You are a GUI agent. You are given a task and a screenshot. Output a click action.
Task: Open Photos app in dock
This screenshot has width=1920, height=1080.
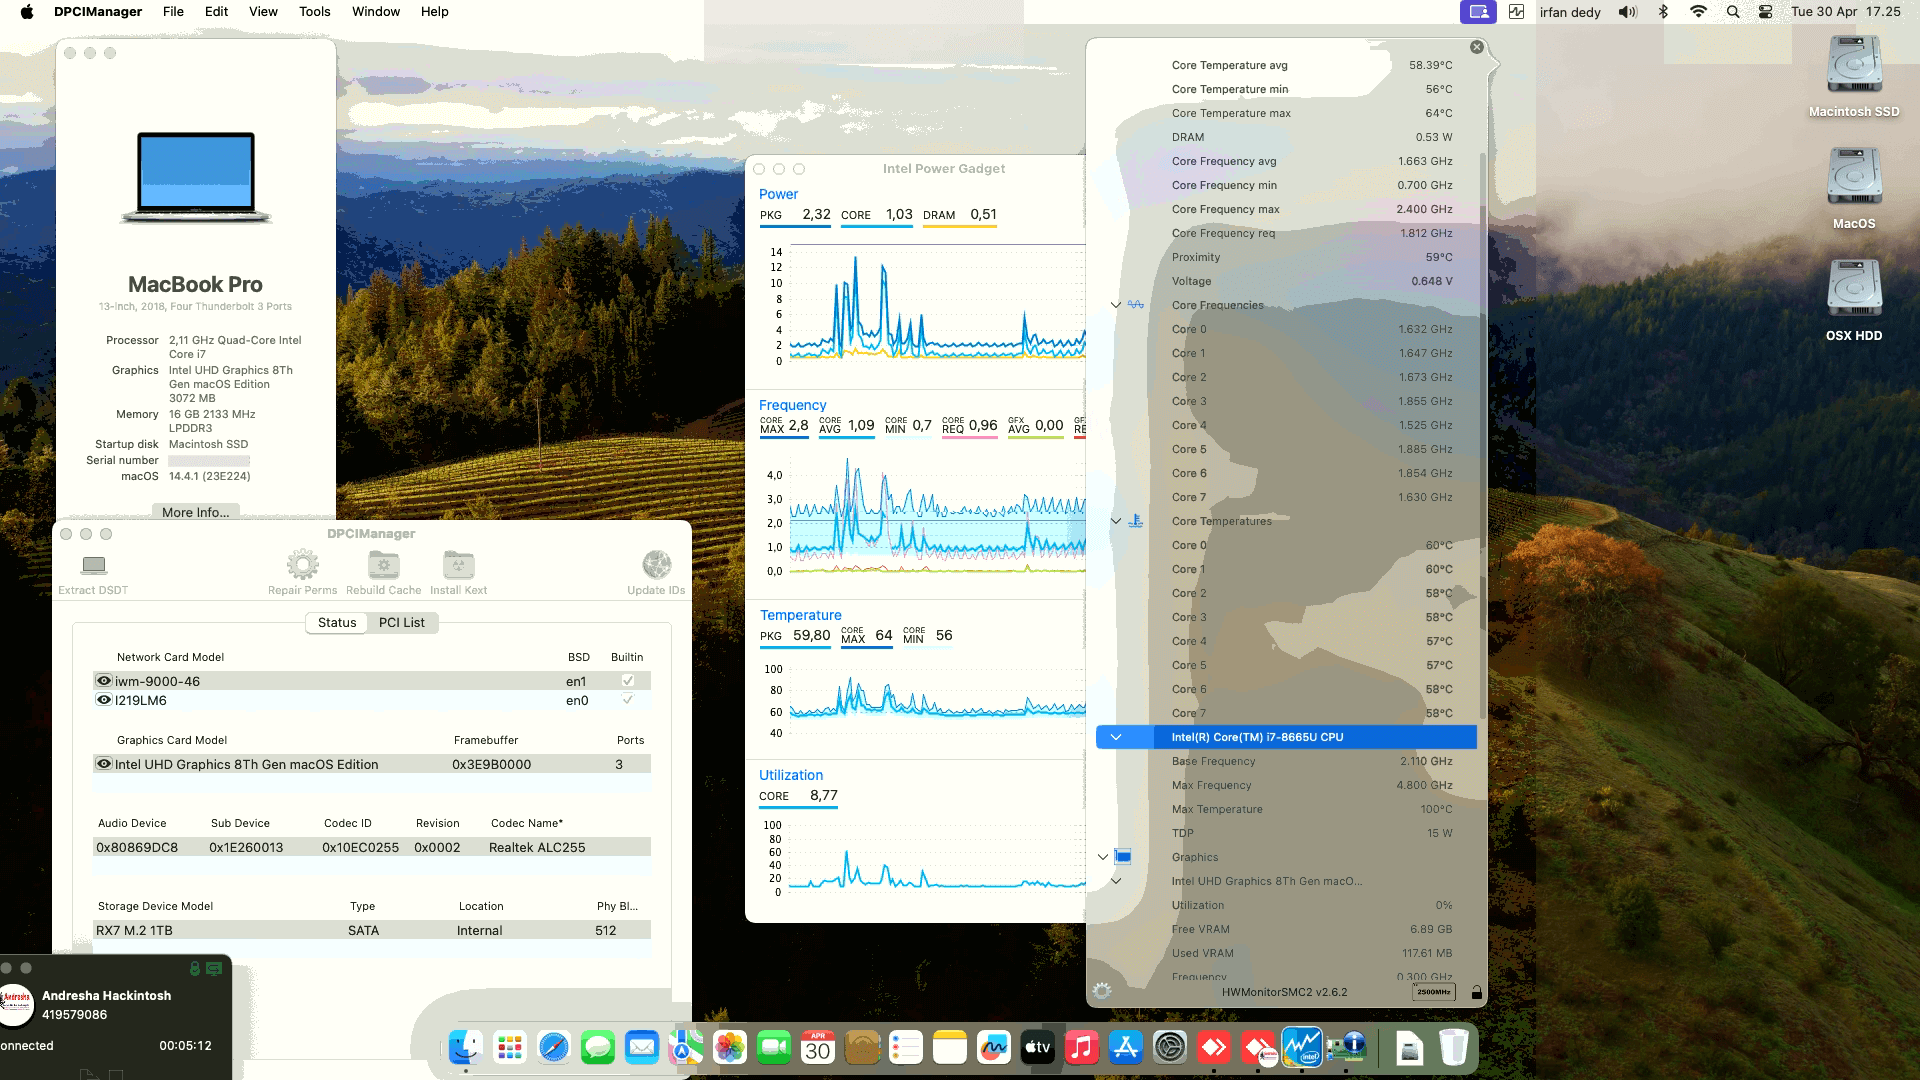(x=730, y=1047)
